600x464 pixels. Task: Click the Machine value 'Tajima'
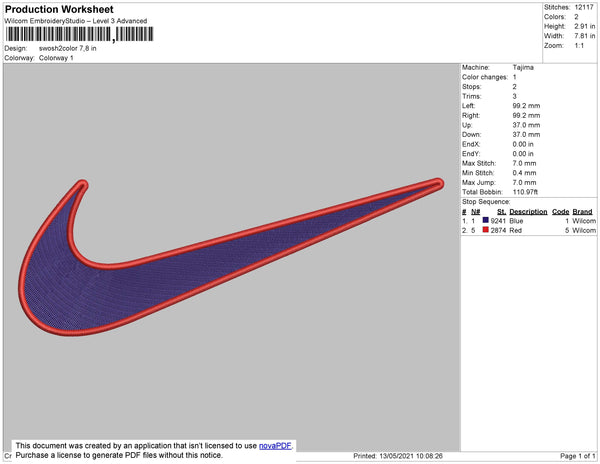click(523, 67)
